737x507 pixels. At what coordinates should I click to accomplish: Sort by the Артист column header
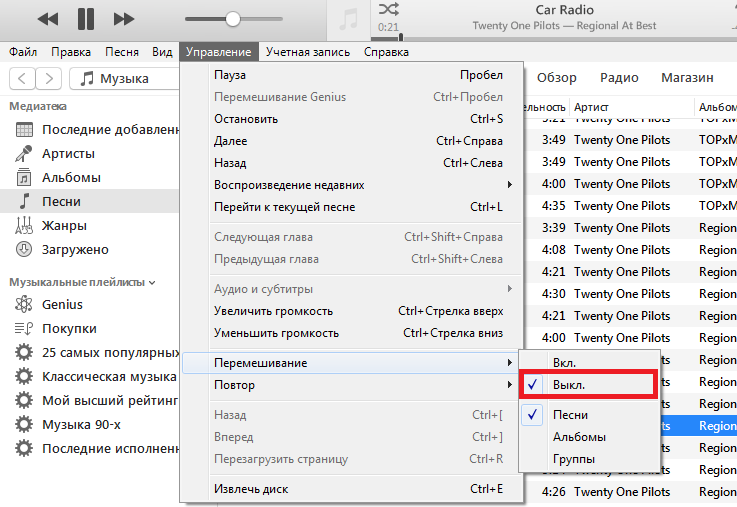pyautogui.click(x=632, y=107)
